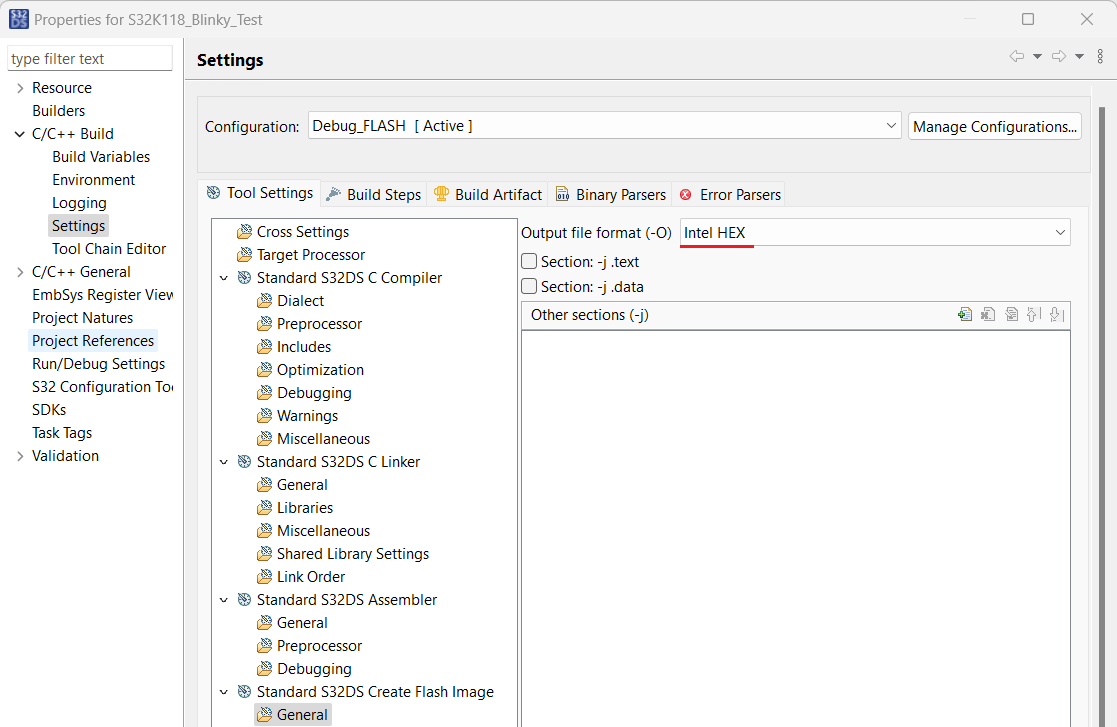1117x727 pixels.
Task: Select EmbSys Register View item
Action: point(102,295)
